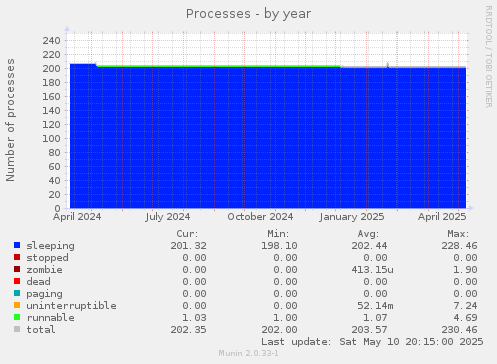
Task: Click the blue sleeping area in graph
Action: pos(267,137)
